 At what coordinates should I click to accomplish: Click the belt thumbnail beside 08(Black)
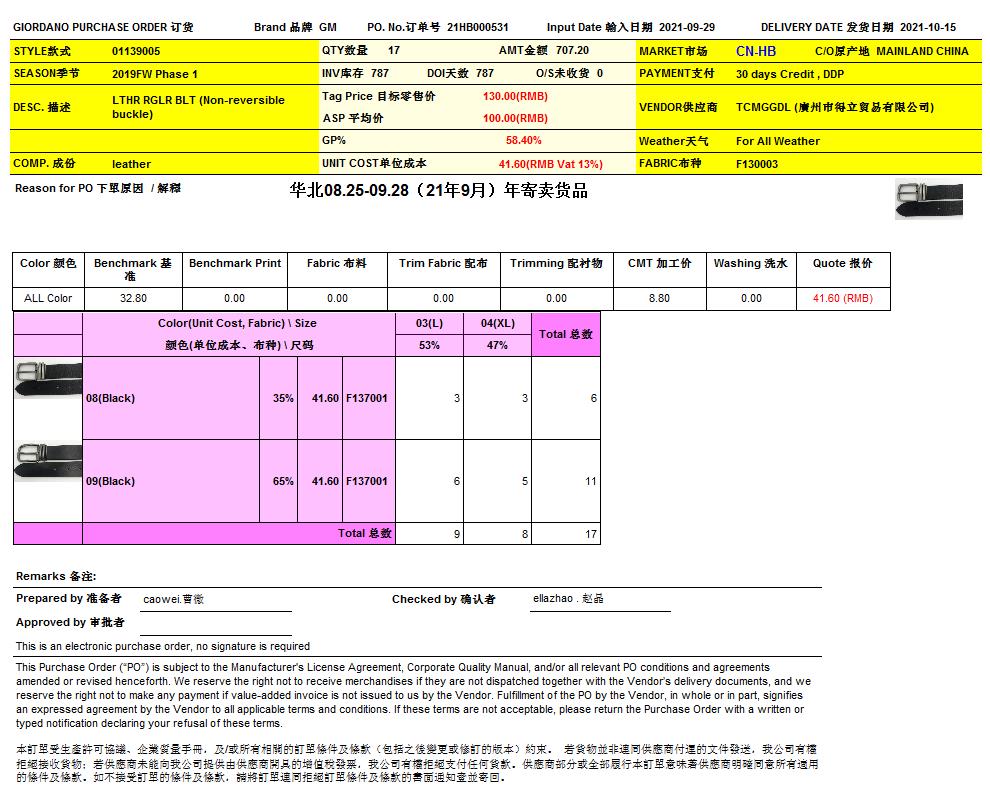[47, 378]
